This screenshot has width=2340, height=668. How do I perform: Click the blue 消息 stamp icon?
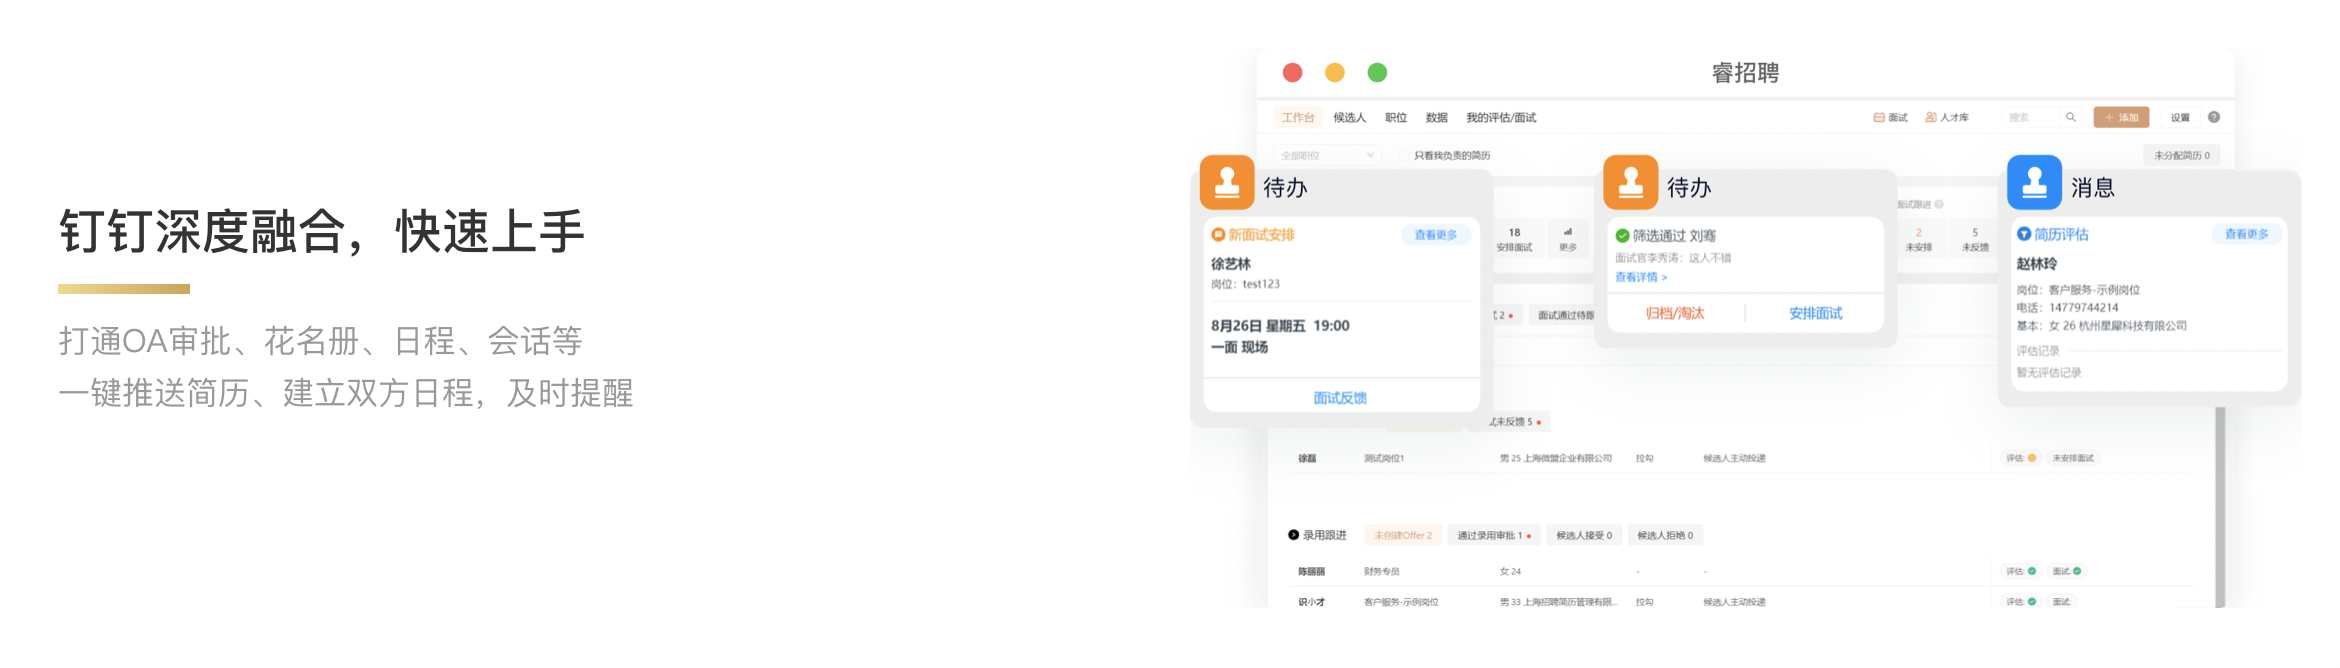tap(2034, 182)
